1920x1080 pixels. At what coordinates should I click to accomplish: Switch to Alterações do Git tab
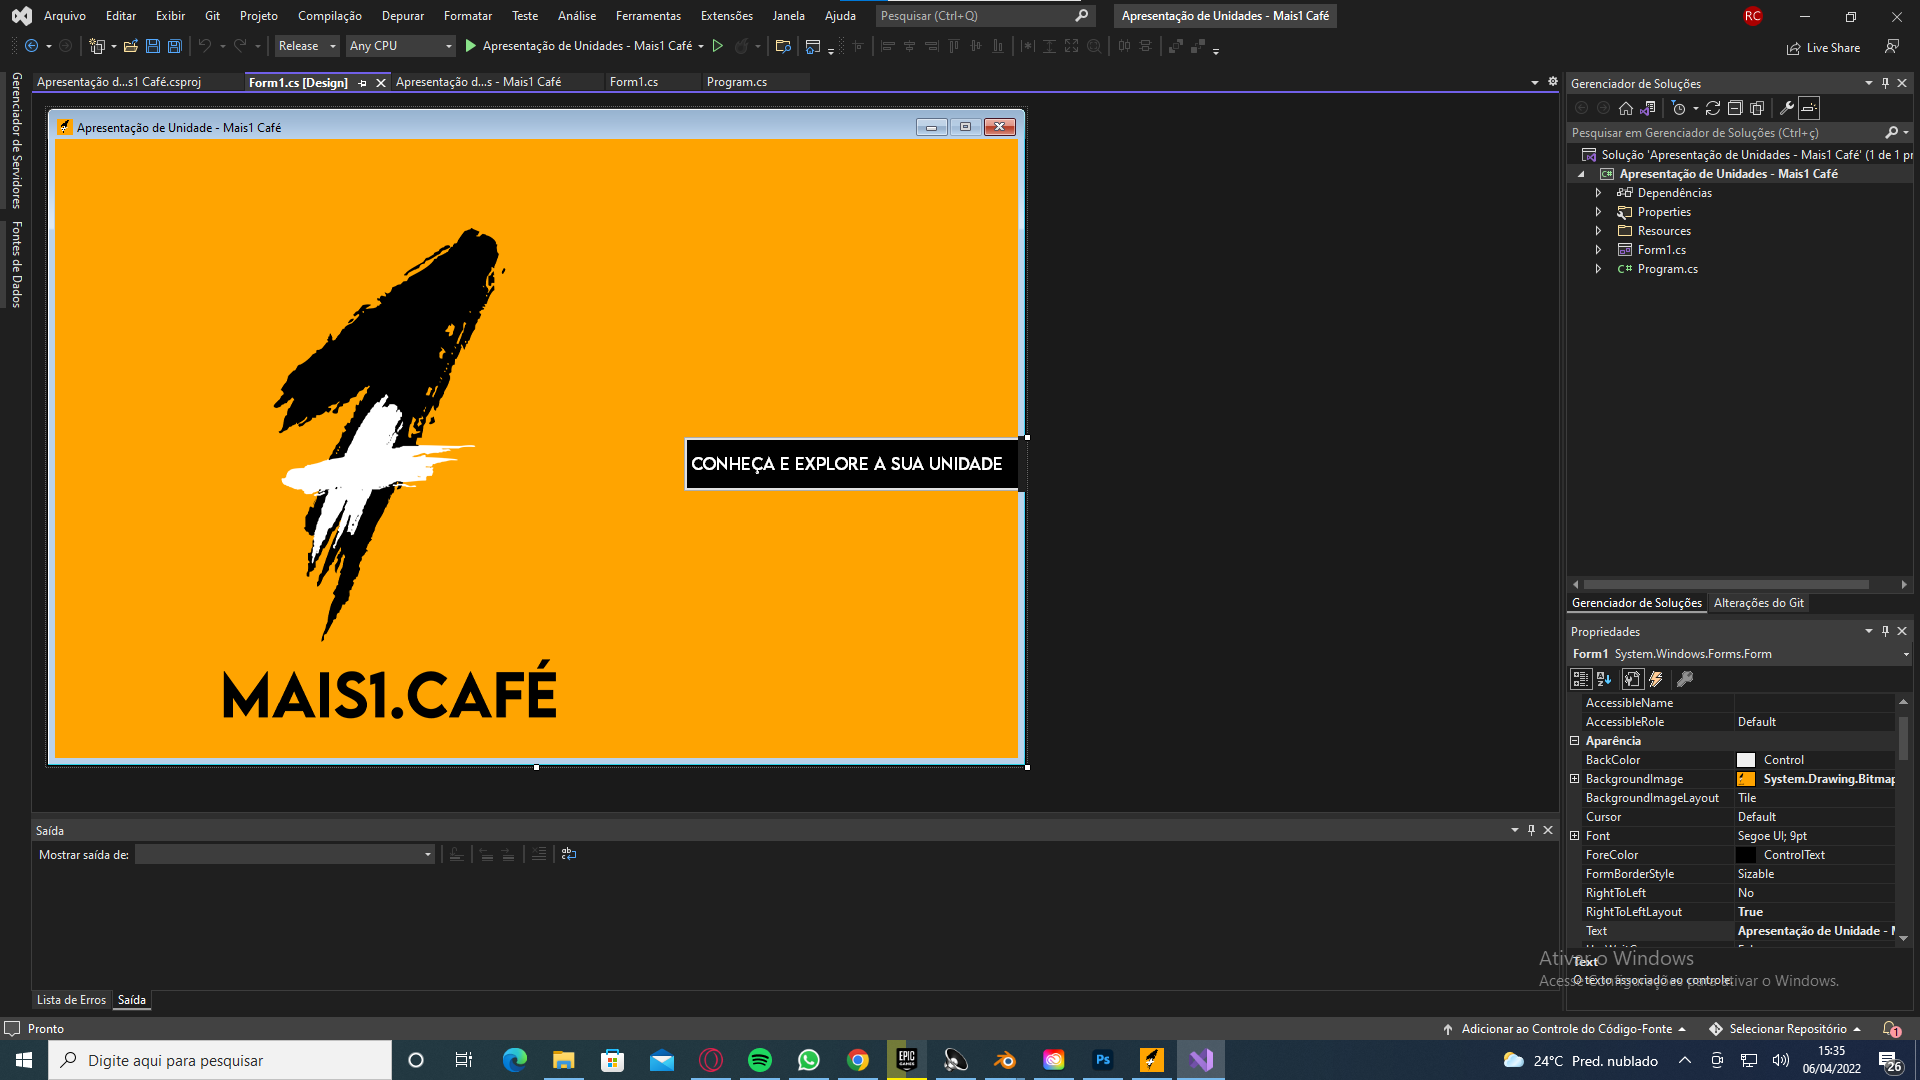[1759, 603]
